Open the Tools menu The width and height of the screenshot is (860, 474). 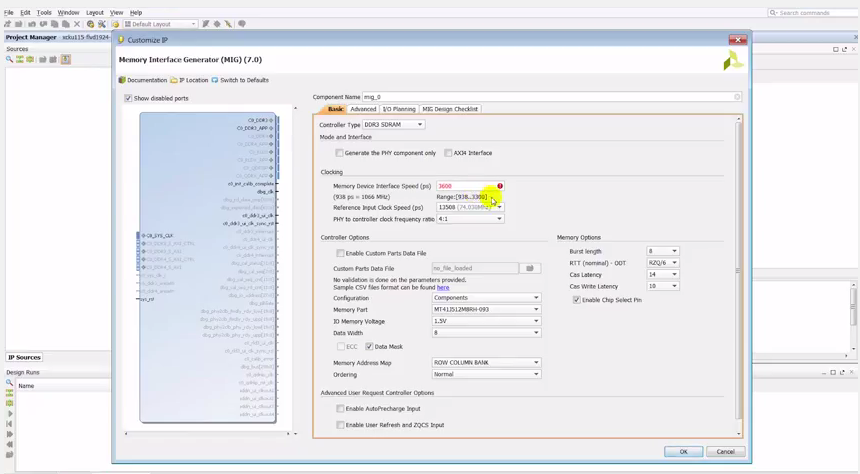click(44, 13)
